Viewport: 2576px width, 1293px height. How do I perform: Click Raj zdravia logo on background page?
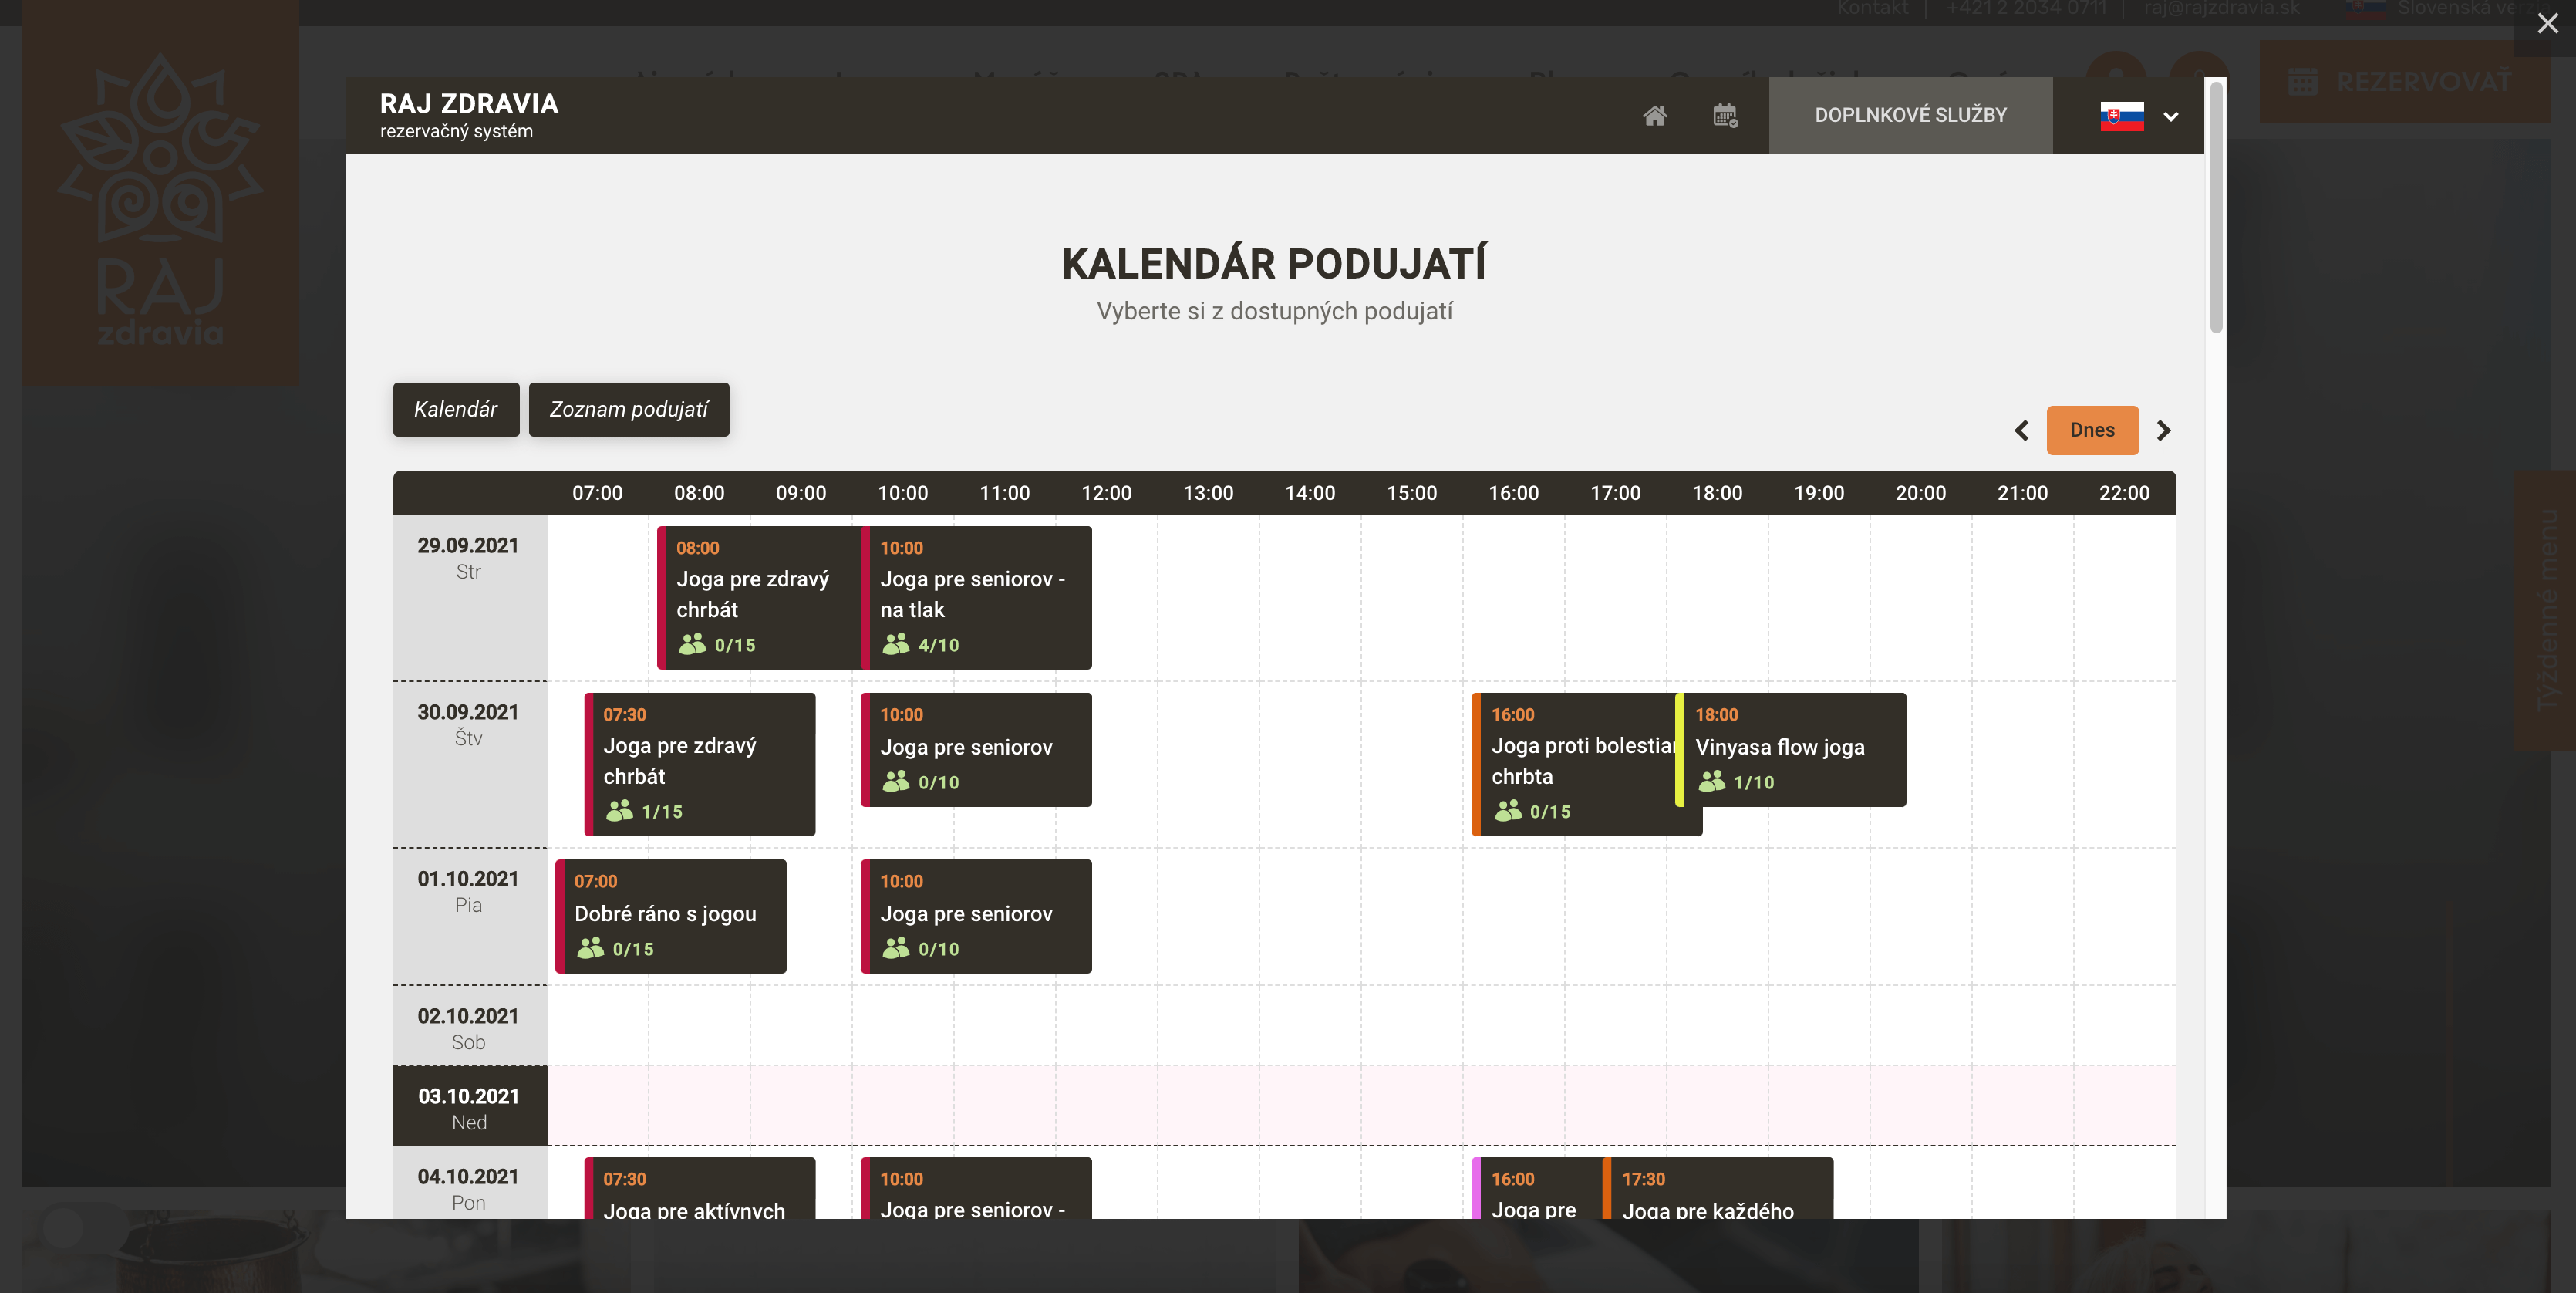(160, 192)
